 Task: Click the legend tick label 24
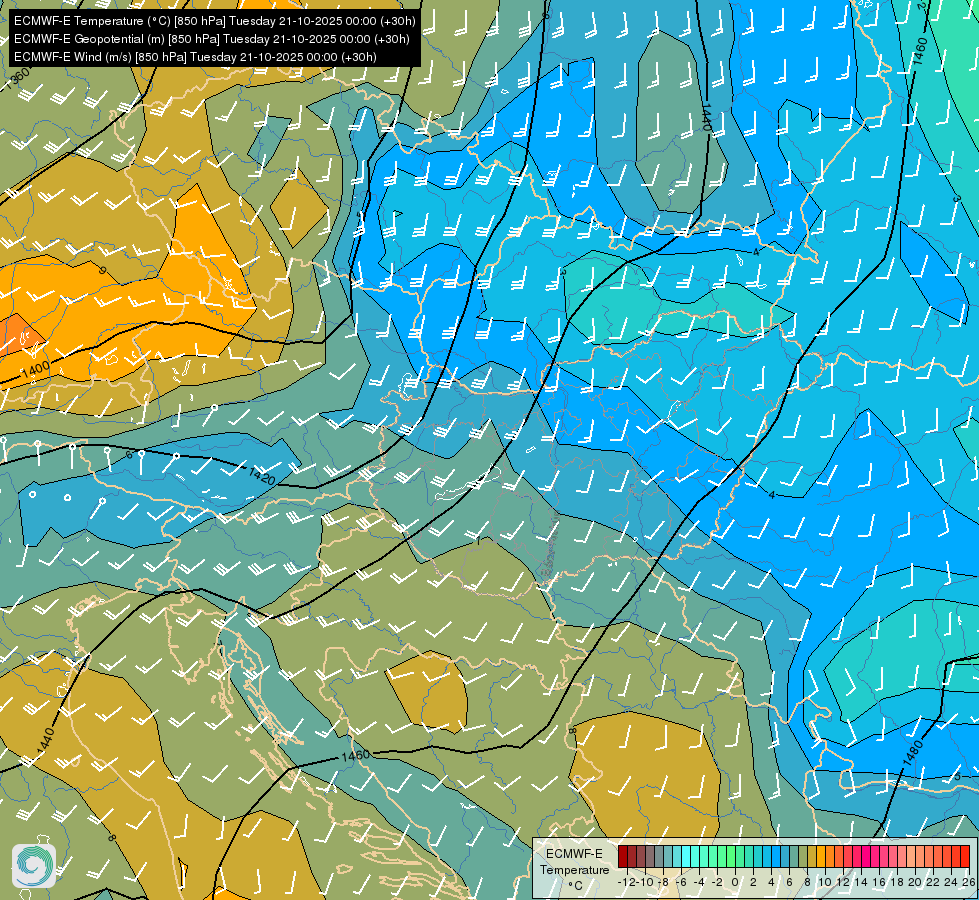click(951, 882)
